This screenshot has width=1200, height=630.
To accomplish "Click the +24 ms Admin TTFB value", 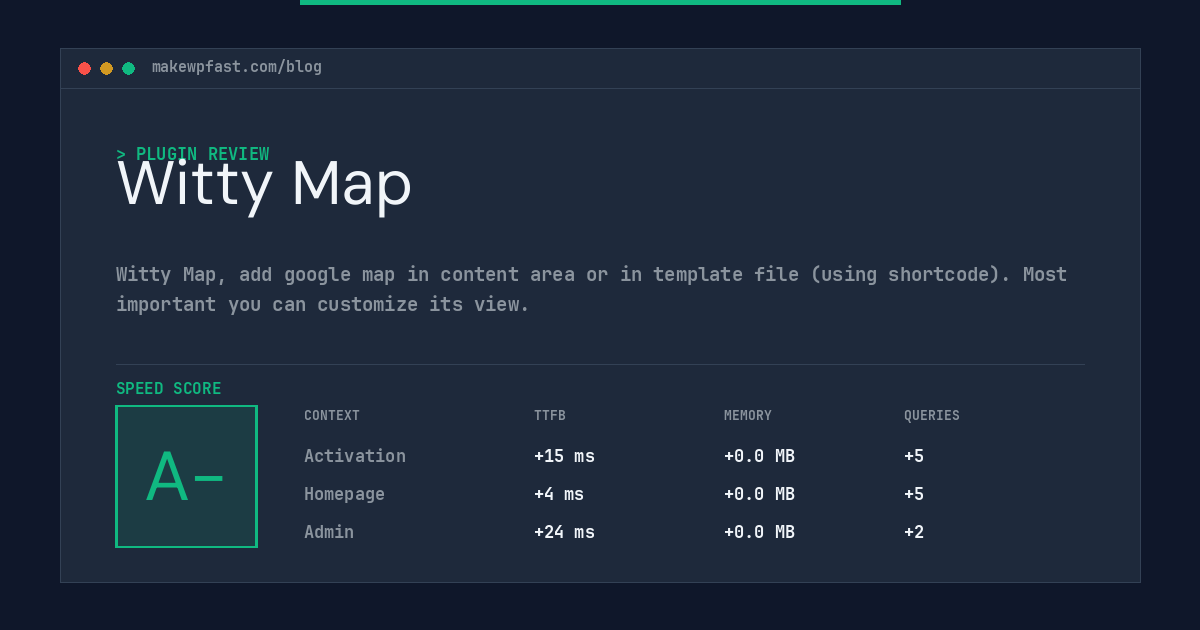I will 564,532.
